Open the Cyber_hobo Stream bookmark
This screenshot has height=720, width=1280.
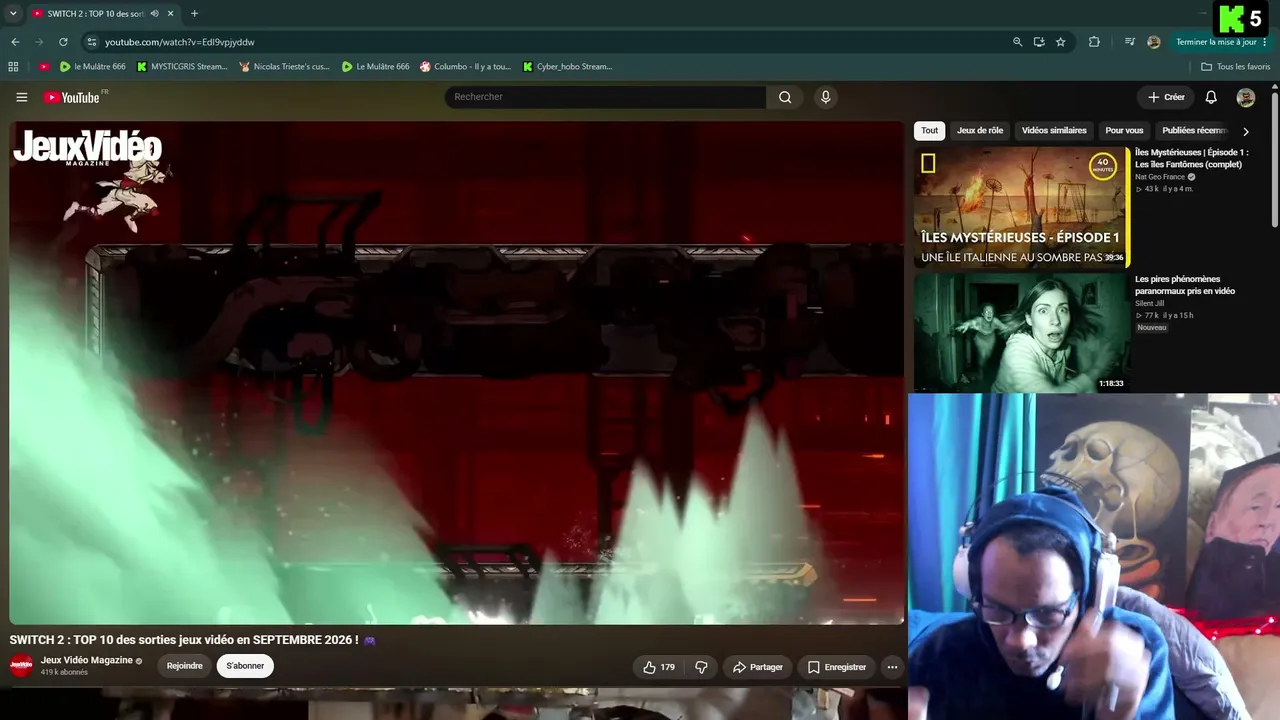pos(567,67)
